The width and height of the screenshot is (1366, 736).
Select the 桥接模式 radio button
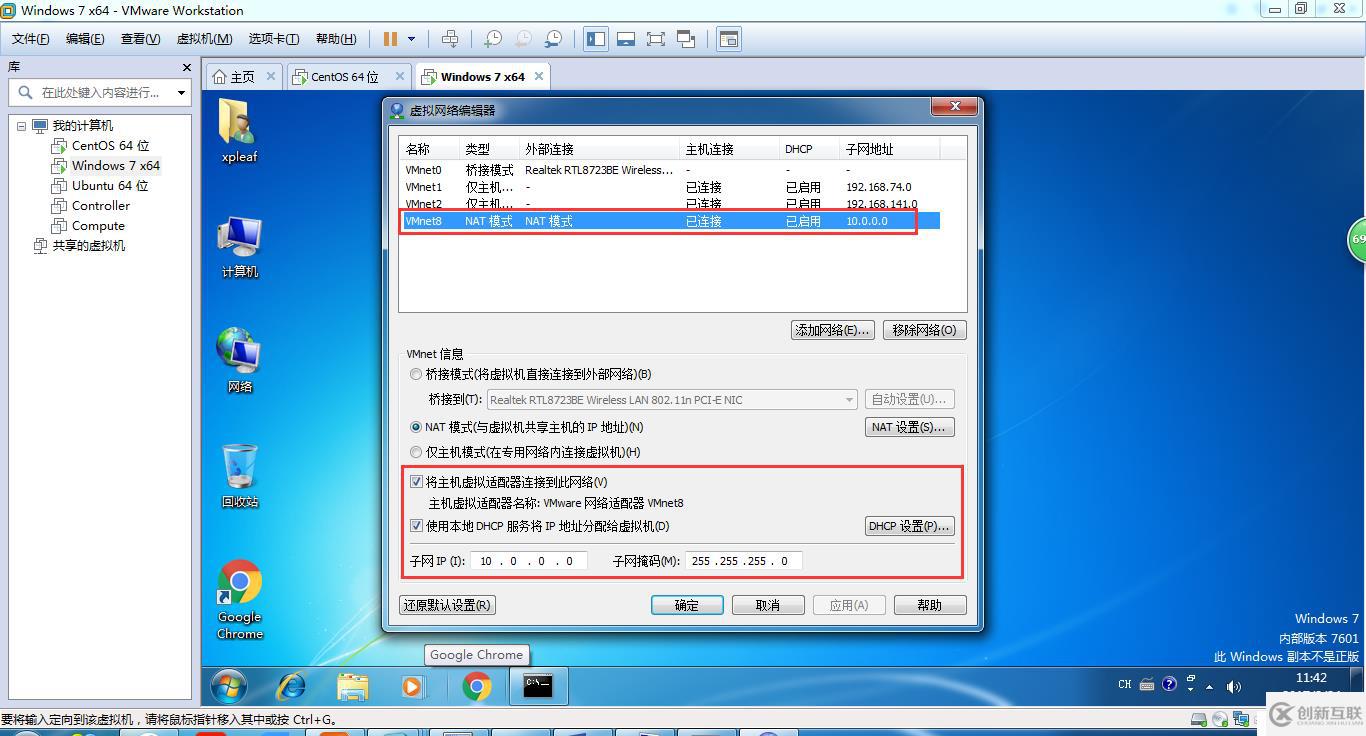tap(416, 374)
